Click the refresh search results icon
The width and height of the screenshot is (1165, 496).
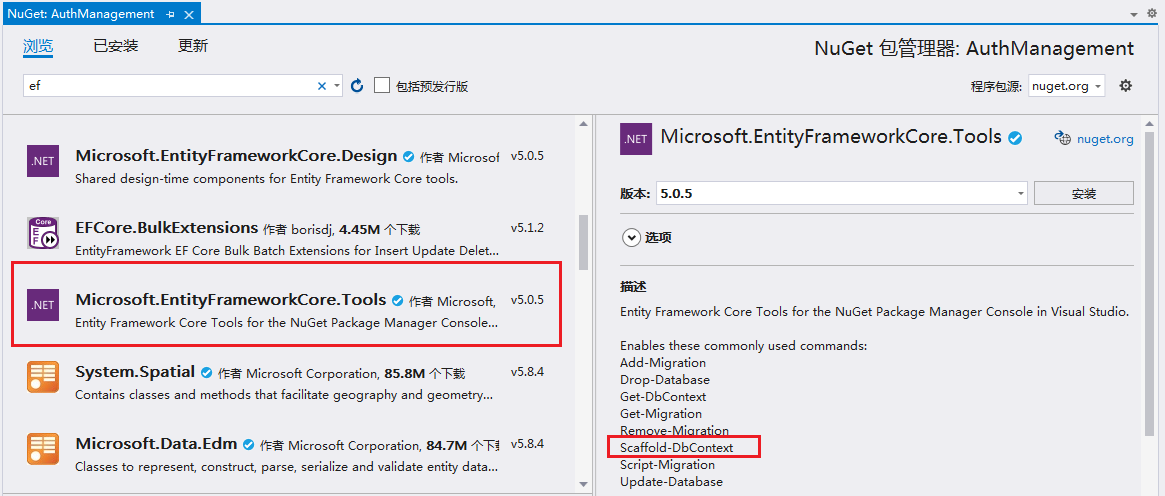[357, 86]
